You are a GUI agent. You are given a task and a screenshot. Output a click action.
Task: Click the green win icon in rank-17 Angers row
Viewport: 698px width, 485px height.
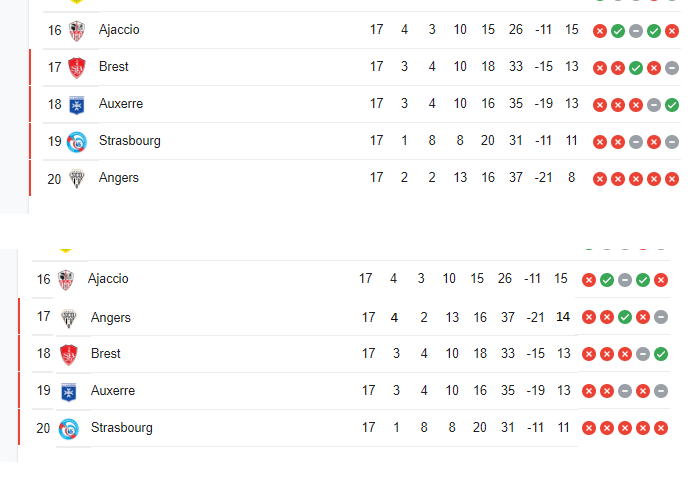pos(625,318)
